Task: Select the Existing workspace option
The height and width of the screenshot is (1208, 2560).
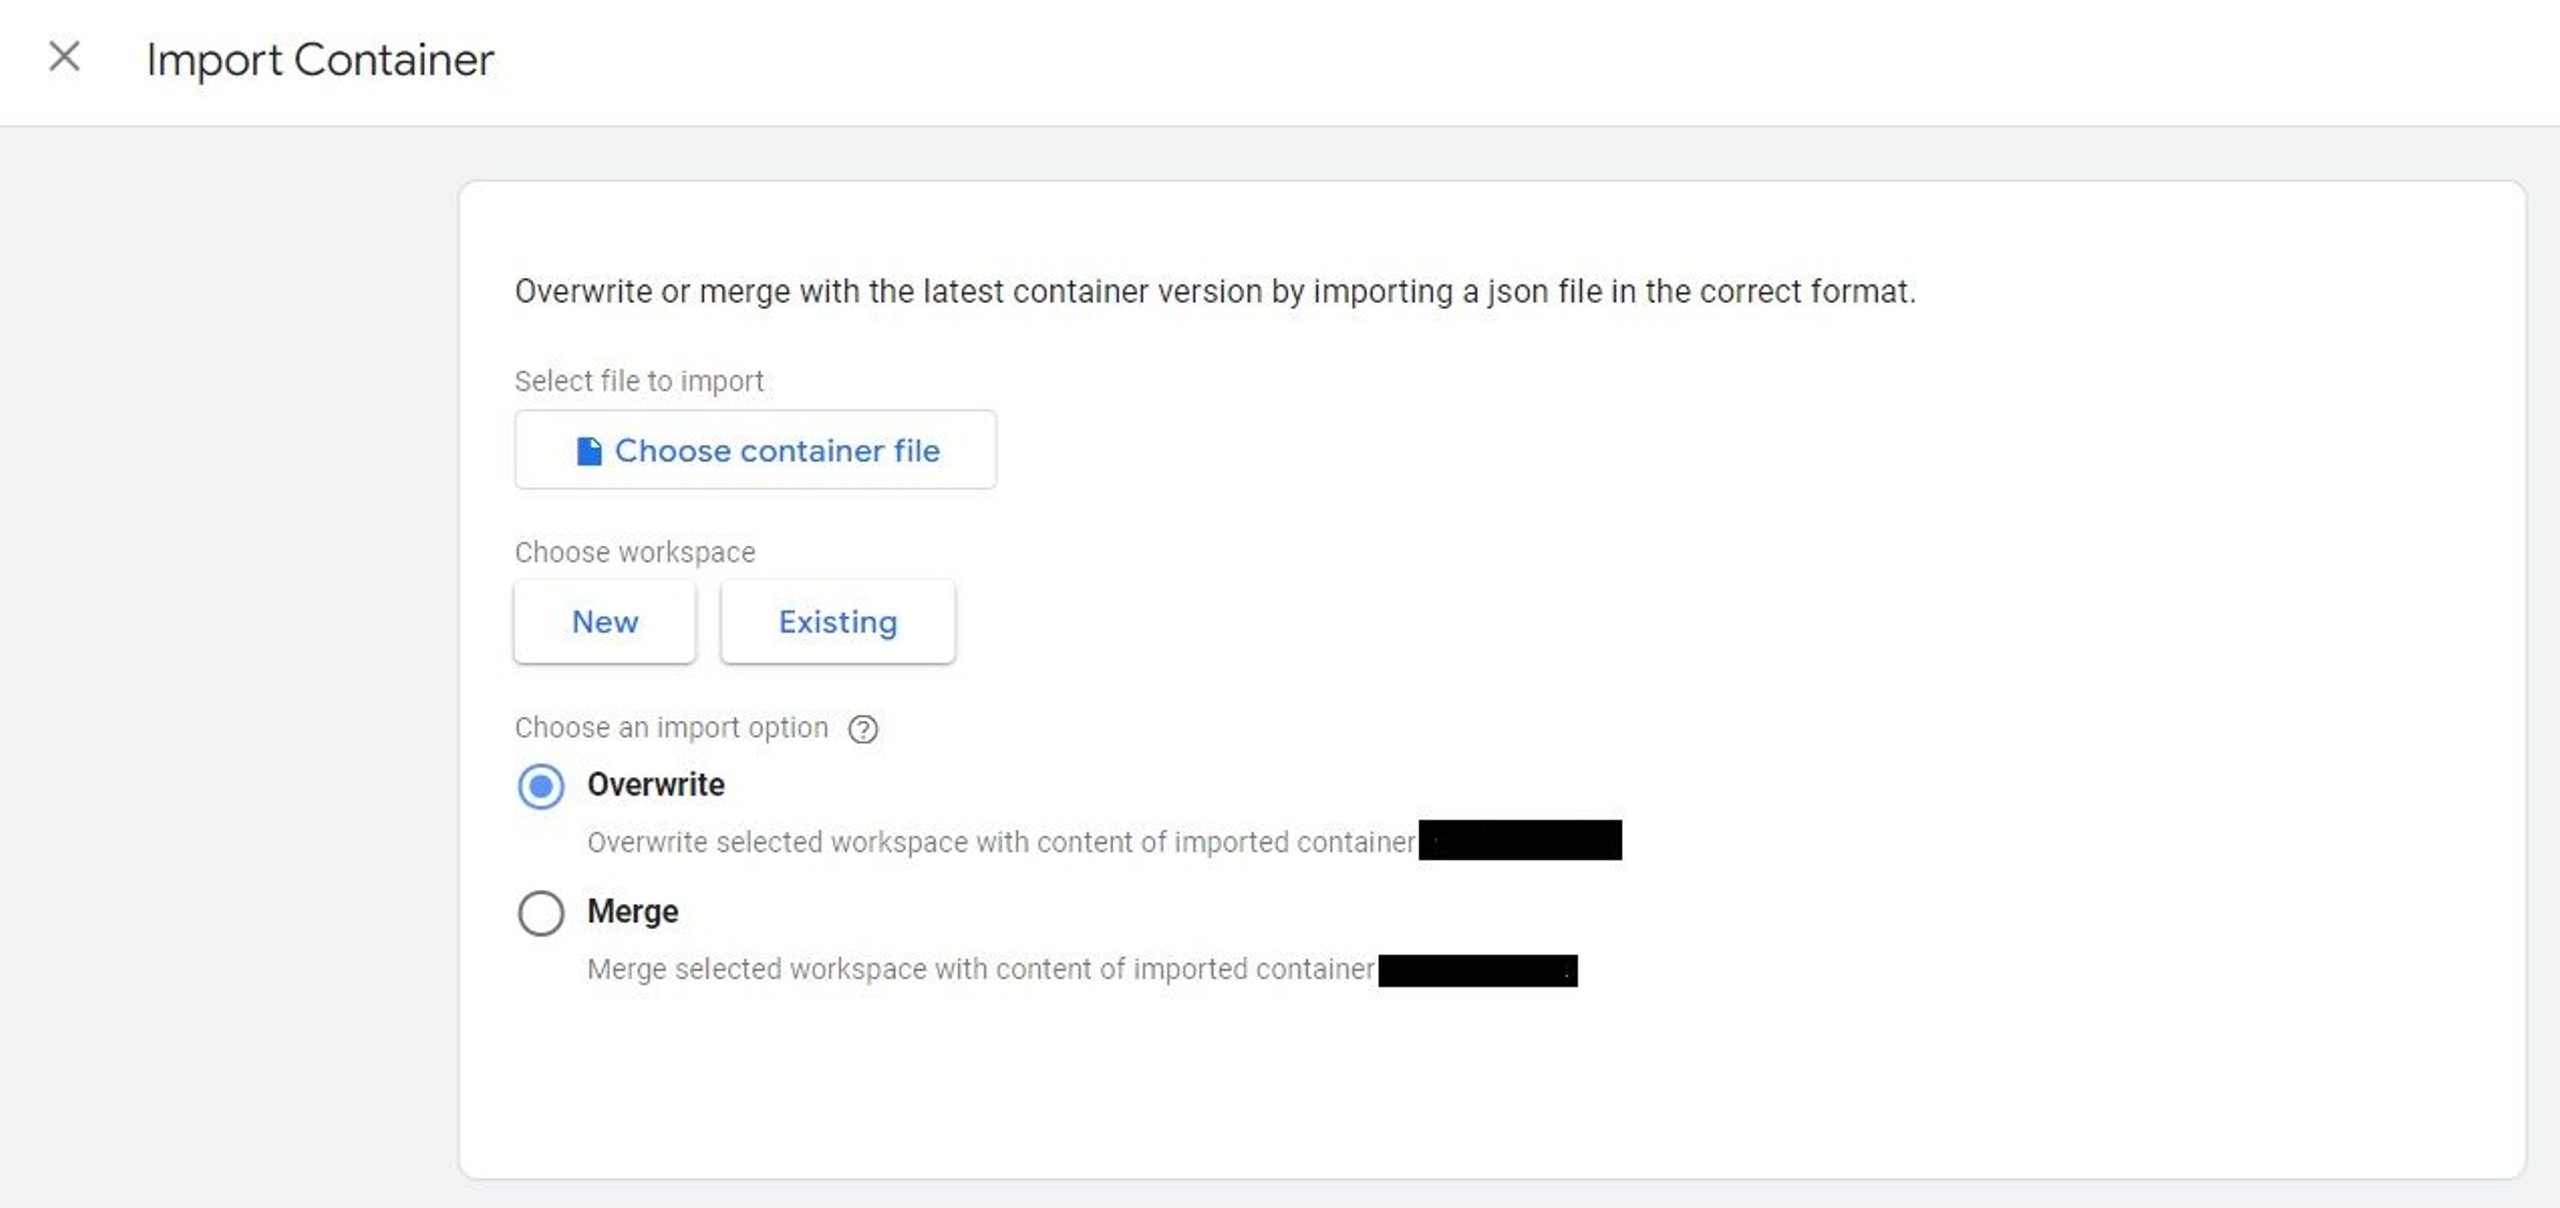Action: 837,622
